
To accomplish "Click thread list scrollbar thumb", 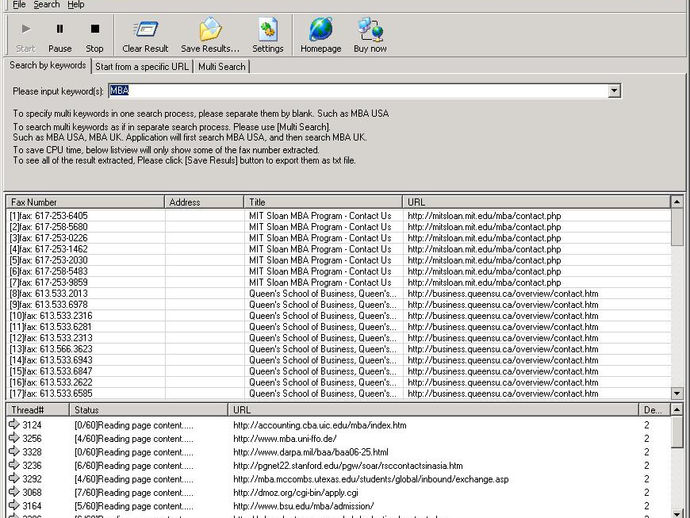I will click(x=677, y=432).
